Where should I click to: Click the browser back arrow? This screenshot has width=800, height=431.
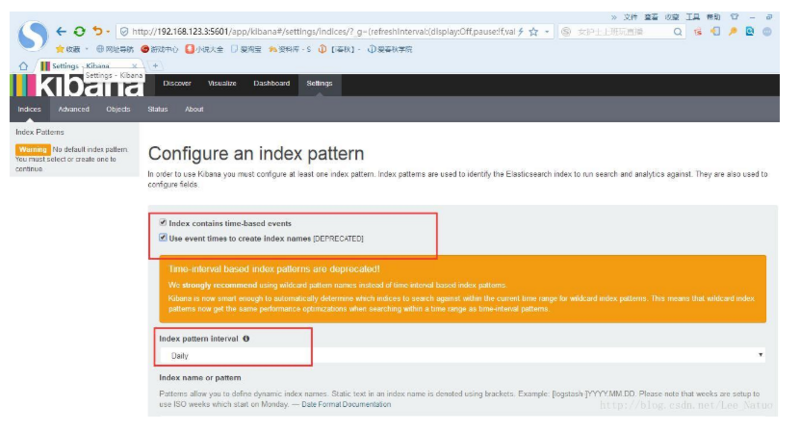point(61,32)
